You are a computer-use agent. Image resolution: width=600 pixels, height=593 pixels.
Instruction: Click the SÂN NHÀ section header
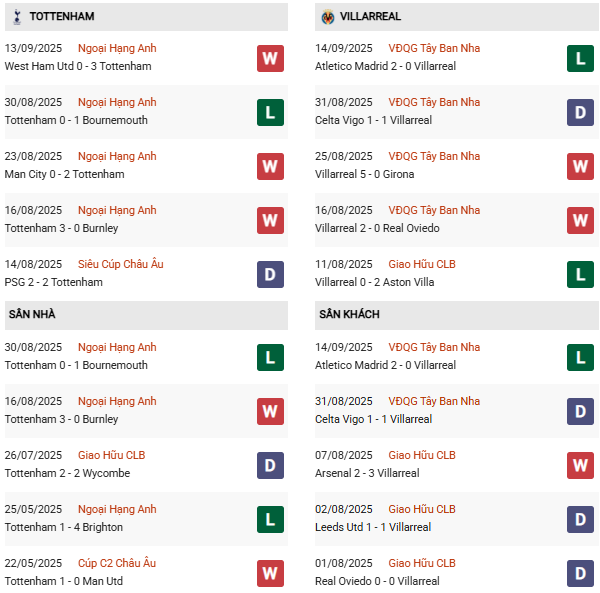(x=146, y=314)
